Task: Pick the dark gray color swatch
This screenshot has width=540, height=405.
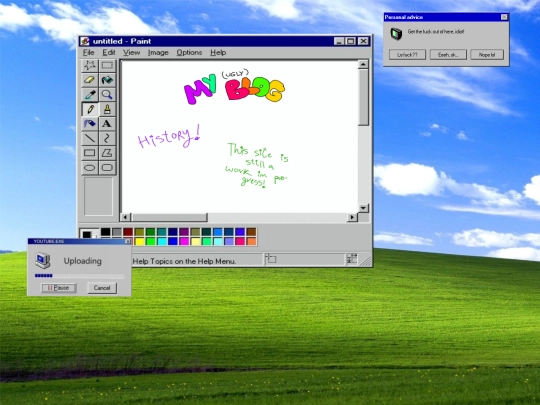Action: tap(117, 232)
